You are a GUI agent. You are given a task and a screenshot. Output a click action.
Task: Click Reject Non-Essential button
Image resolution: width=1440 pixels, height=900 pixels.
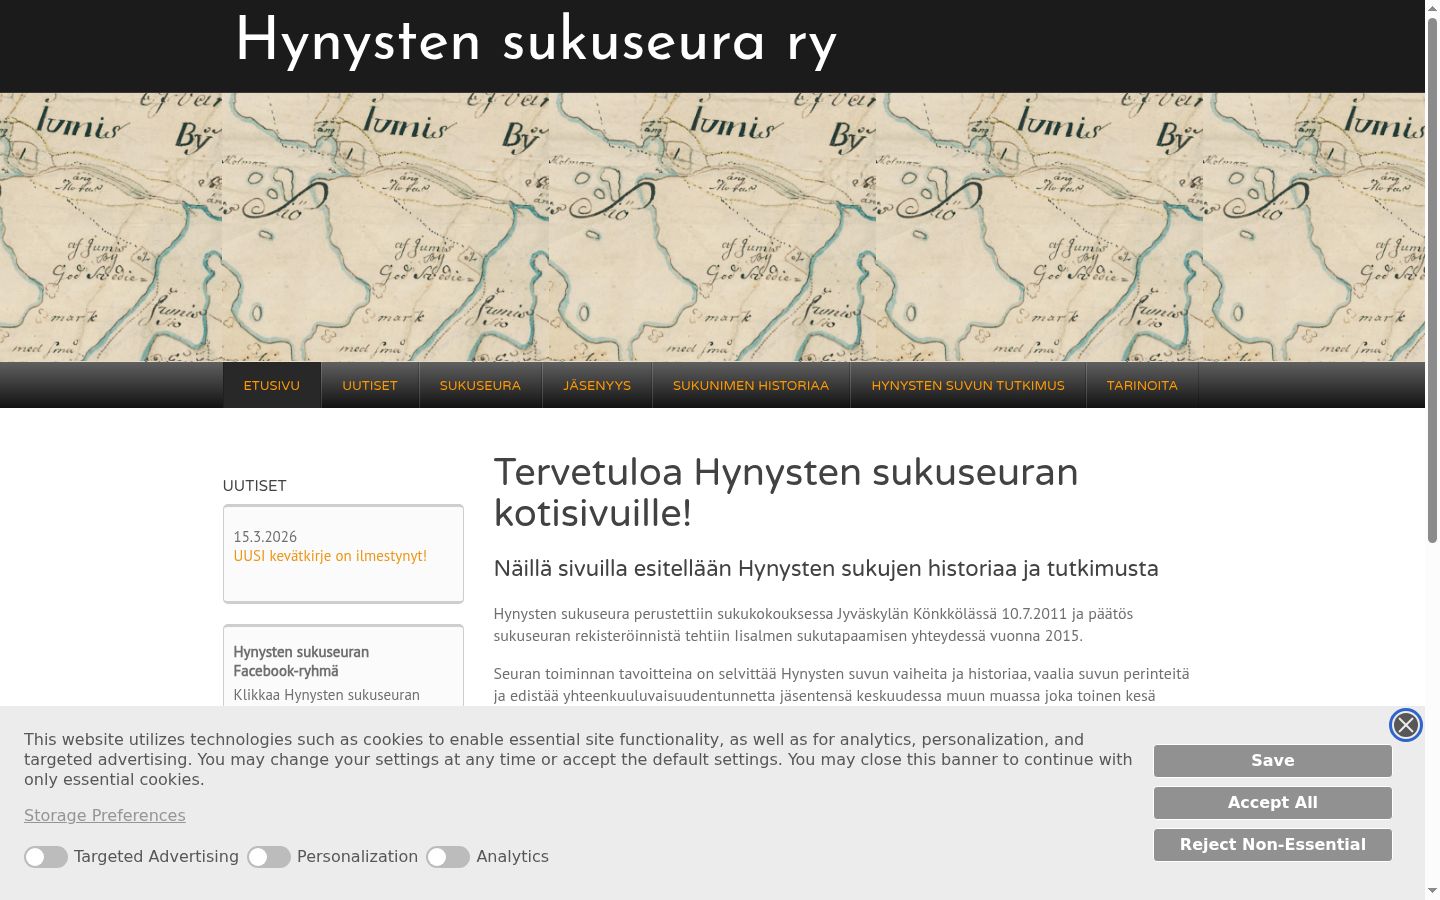1273,845
